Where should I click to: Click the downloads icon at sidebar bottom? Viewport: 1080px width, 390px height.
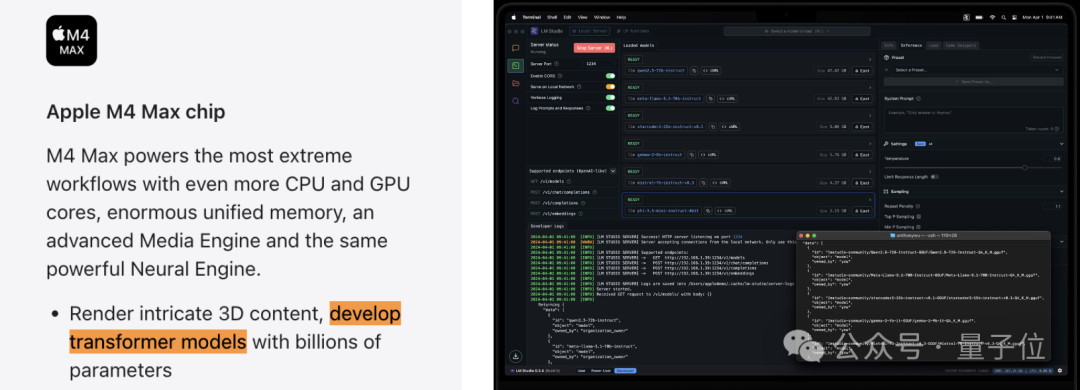[515, 356]
